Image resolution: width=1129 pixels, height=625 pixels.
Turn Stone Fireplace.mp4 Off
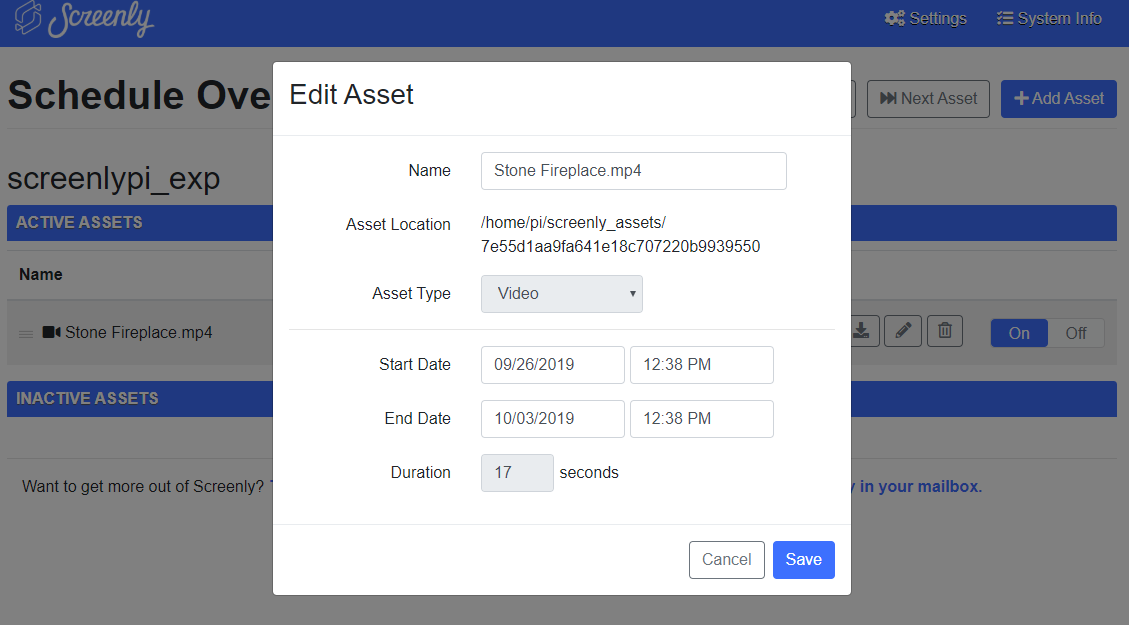pos(1077,332)
